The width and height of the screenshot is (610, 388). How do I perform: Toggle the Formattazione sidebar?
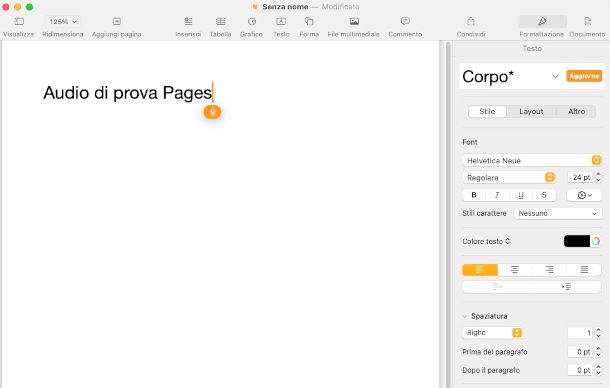pyautogui.click(x=542, y=22)
